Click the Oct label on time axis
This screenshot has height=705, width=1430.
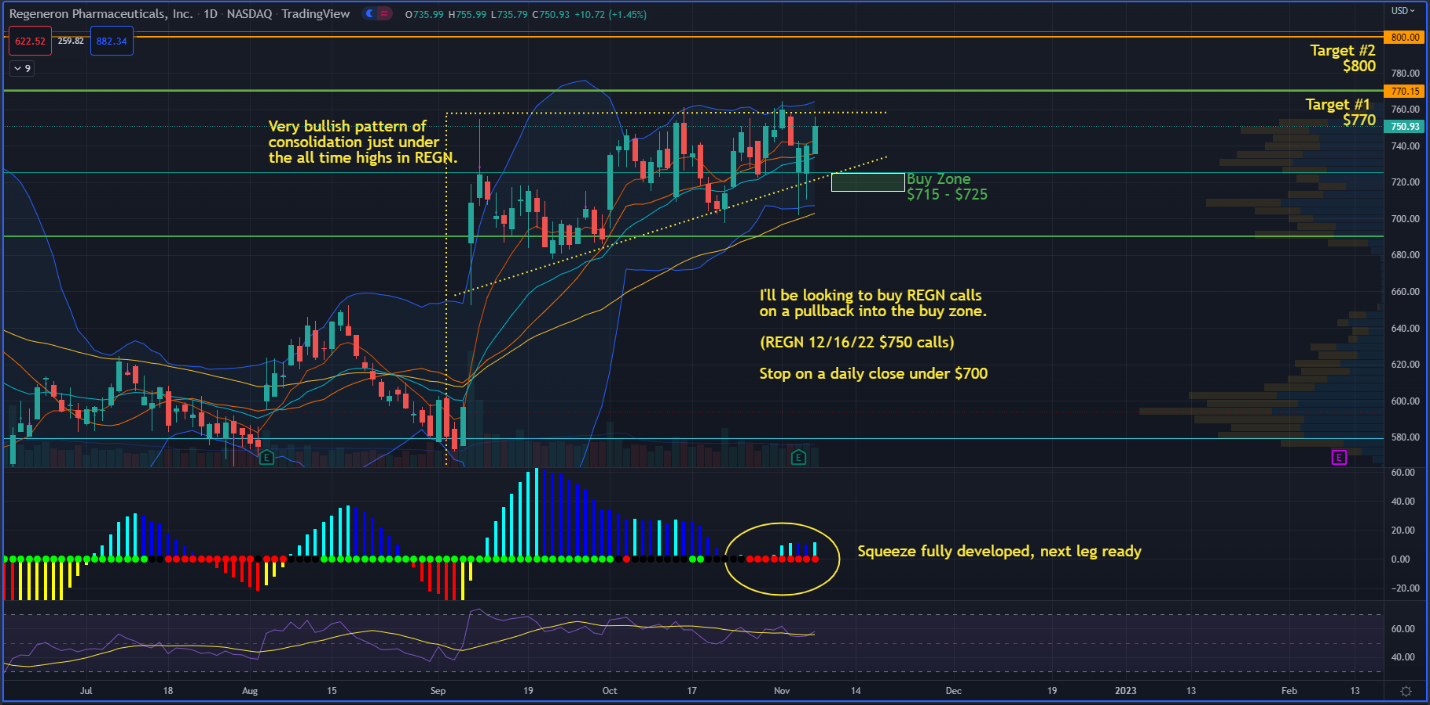(610, 691)
